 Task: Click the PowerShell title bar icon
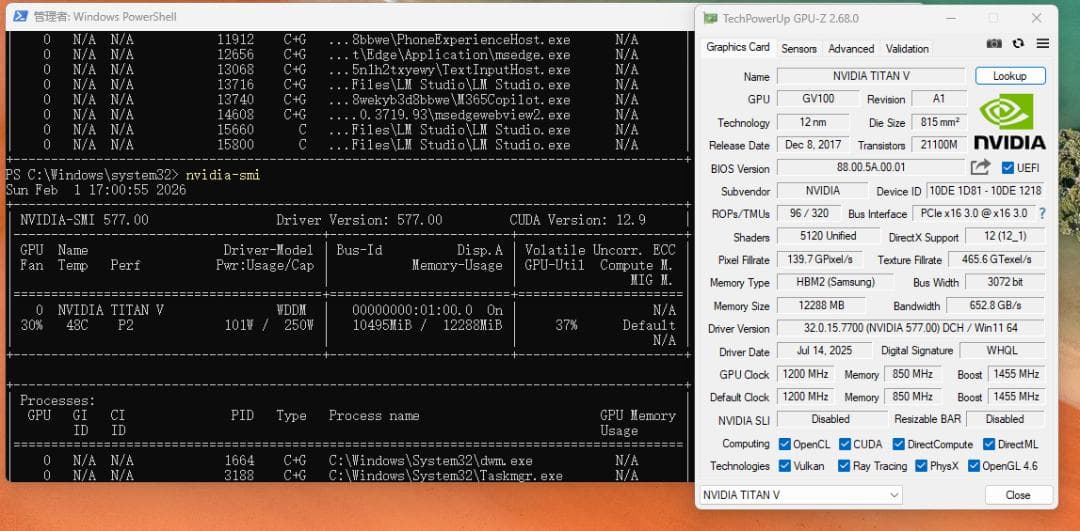21,16
